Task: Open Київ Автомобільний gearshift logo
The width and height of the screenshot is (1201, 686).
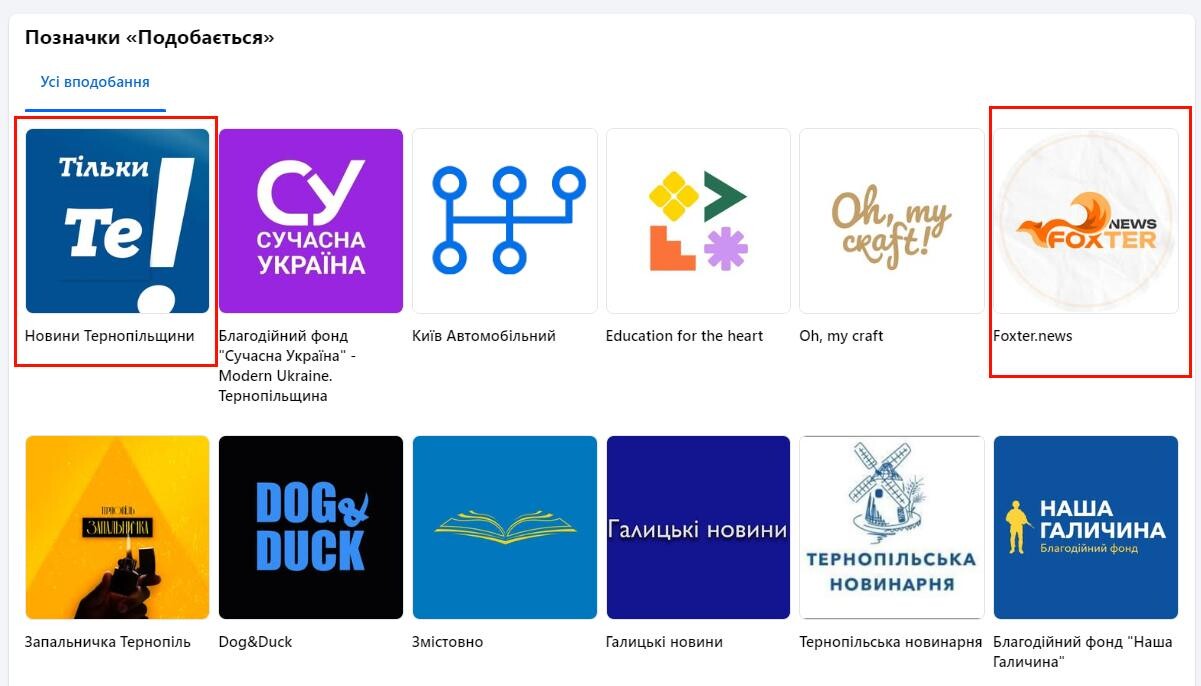Action: [x=505, y=221]
